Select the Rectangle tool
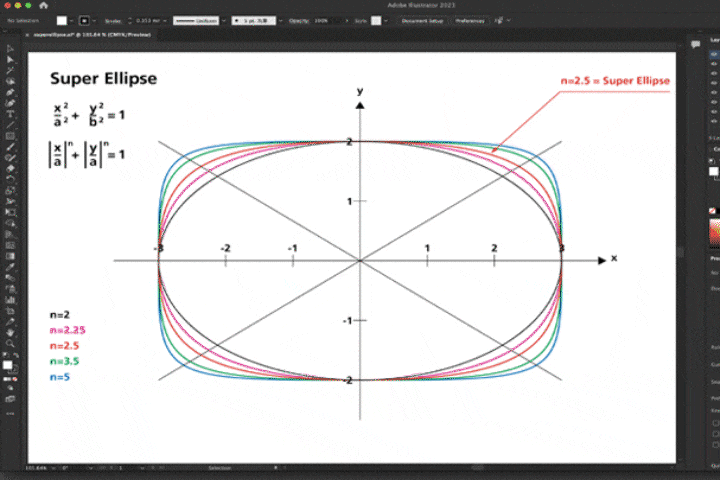This screenshot has height=480, width=720. [x=10, y=136]
